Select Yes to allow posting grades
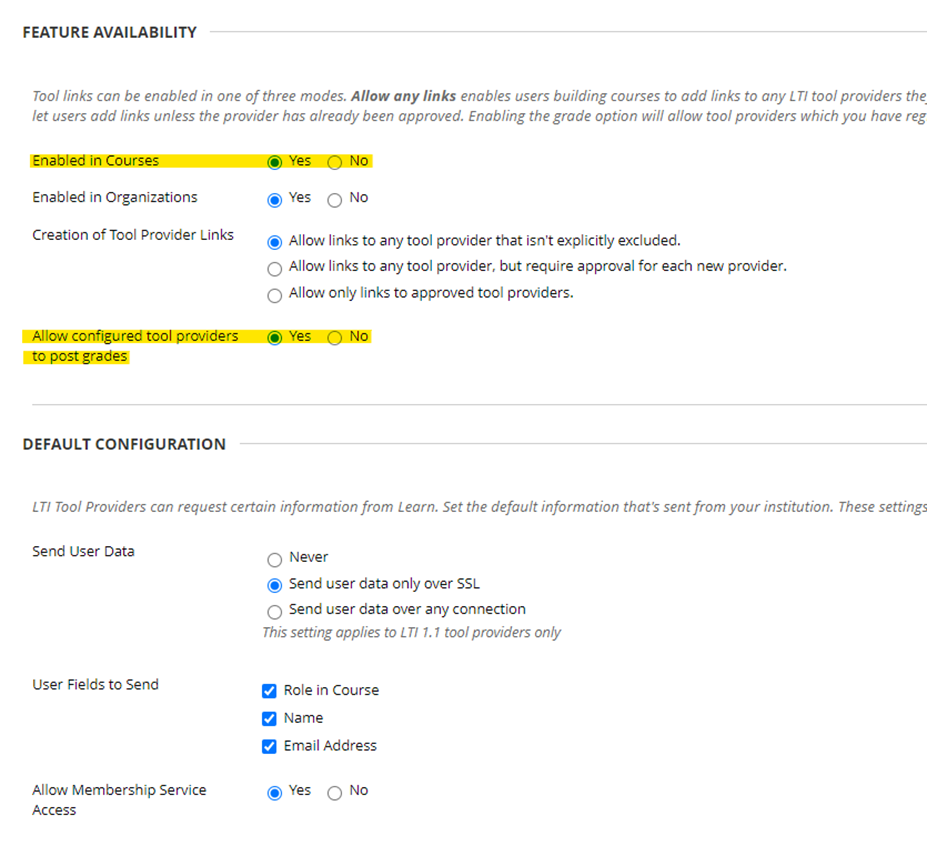 pyautogui.click(x=275, y=337)
